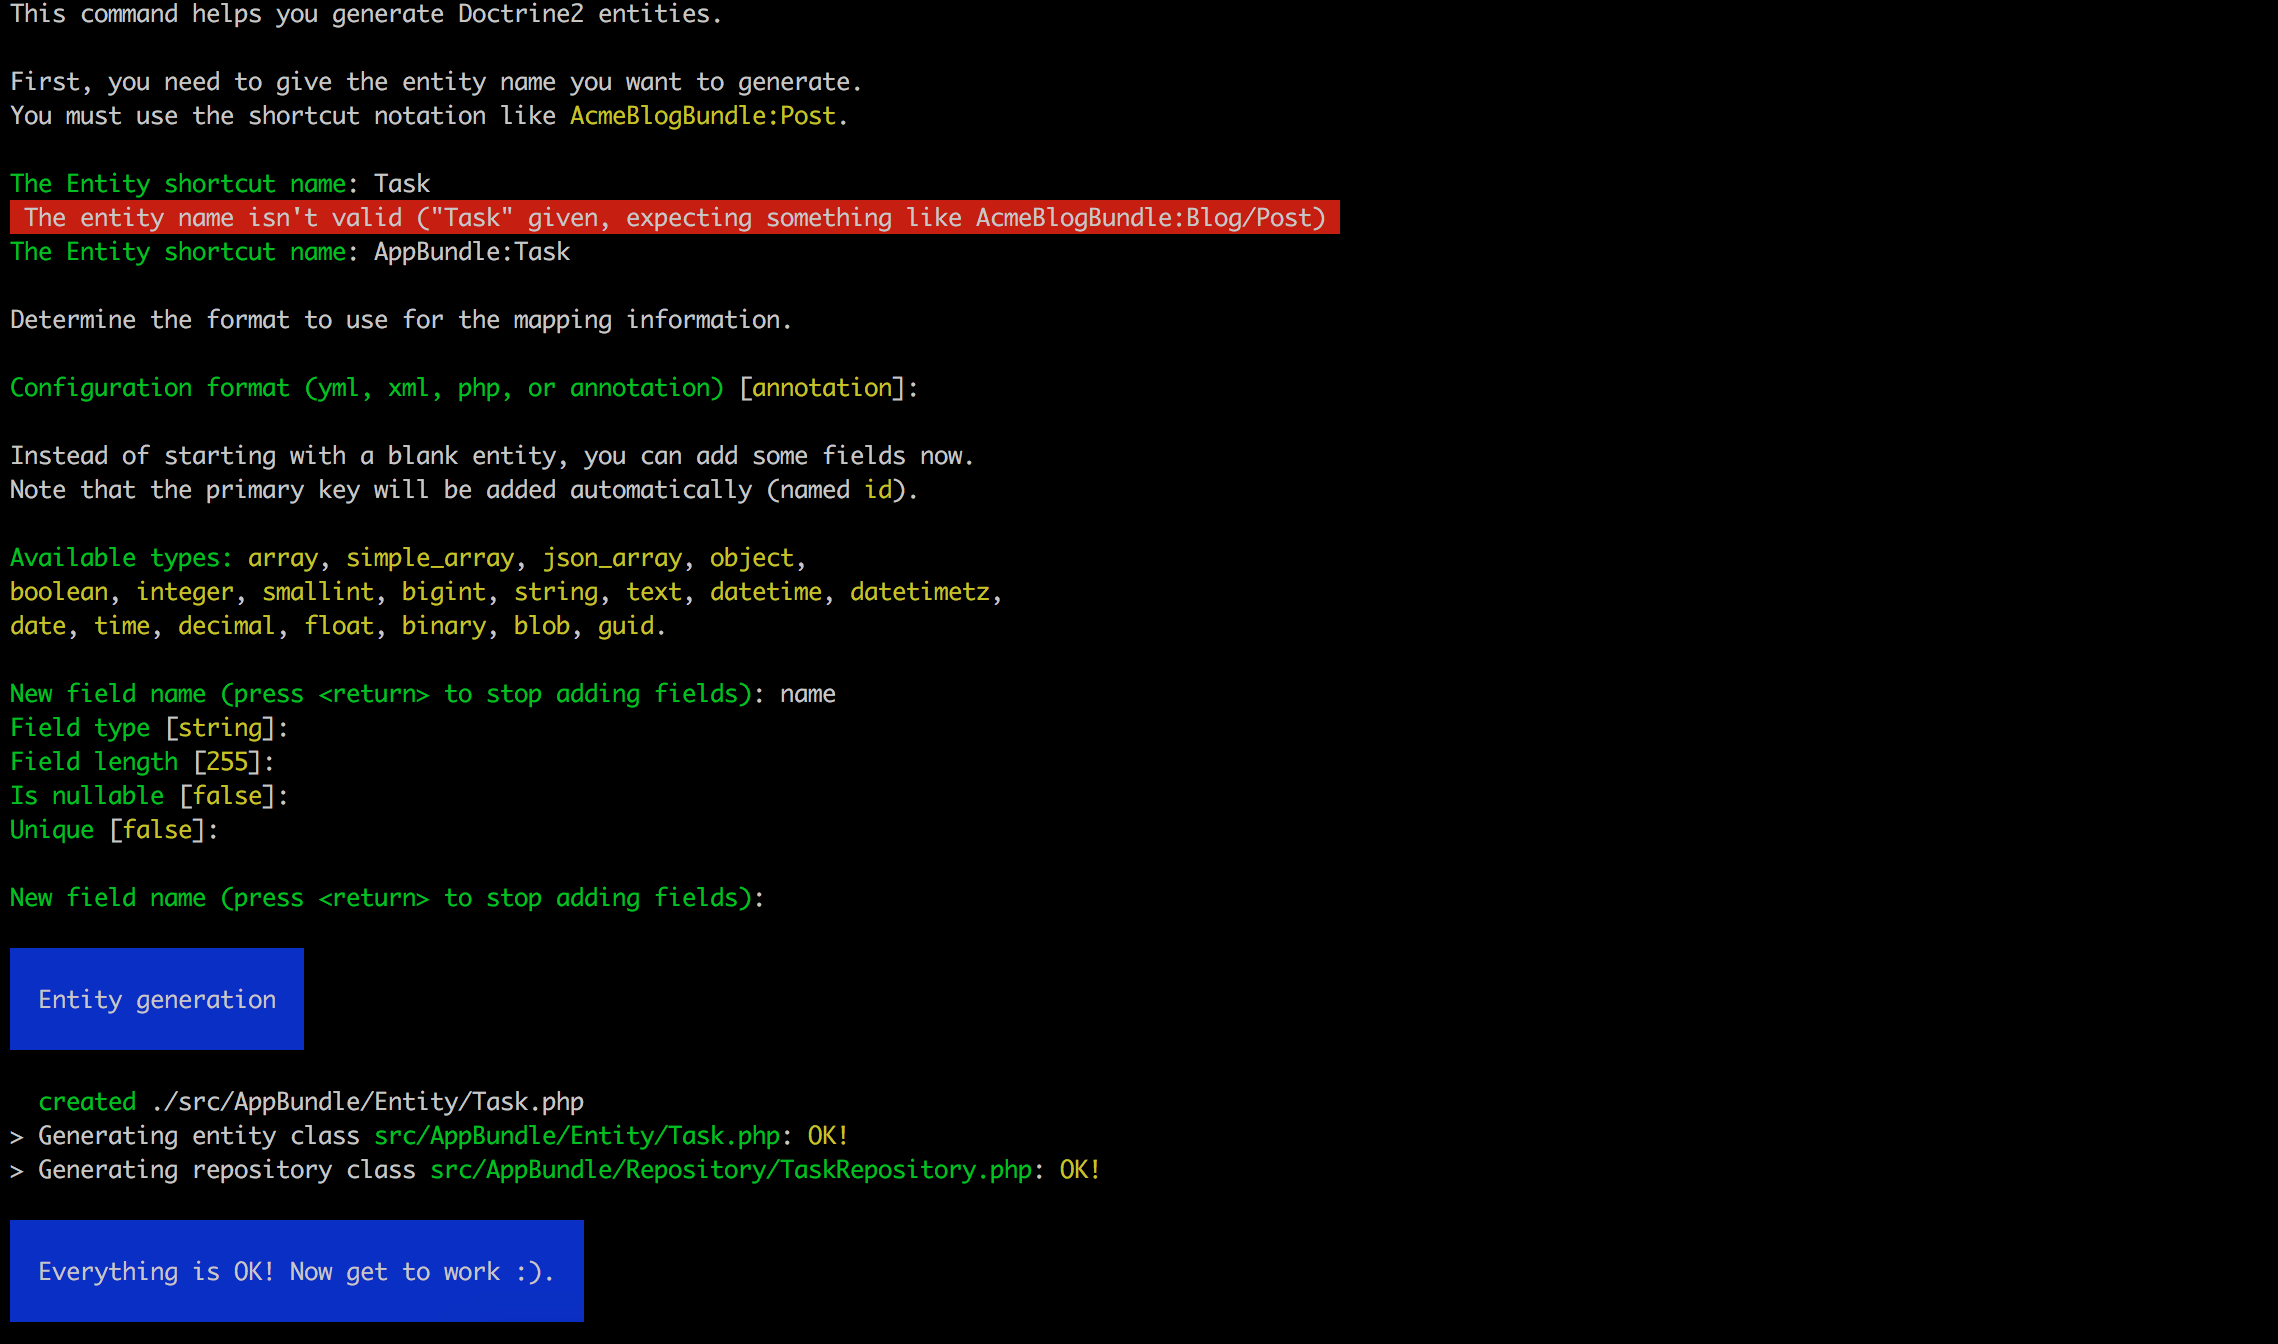The width and height of the screenshot is (2278, 1344).
Task: Click the TaskRepository.php repository class path
Action: [730, 1170]
